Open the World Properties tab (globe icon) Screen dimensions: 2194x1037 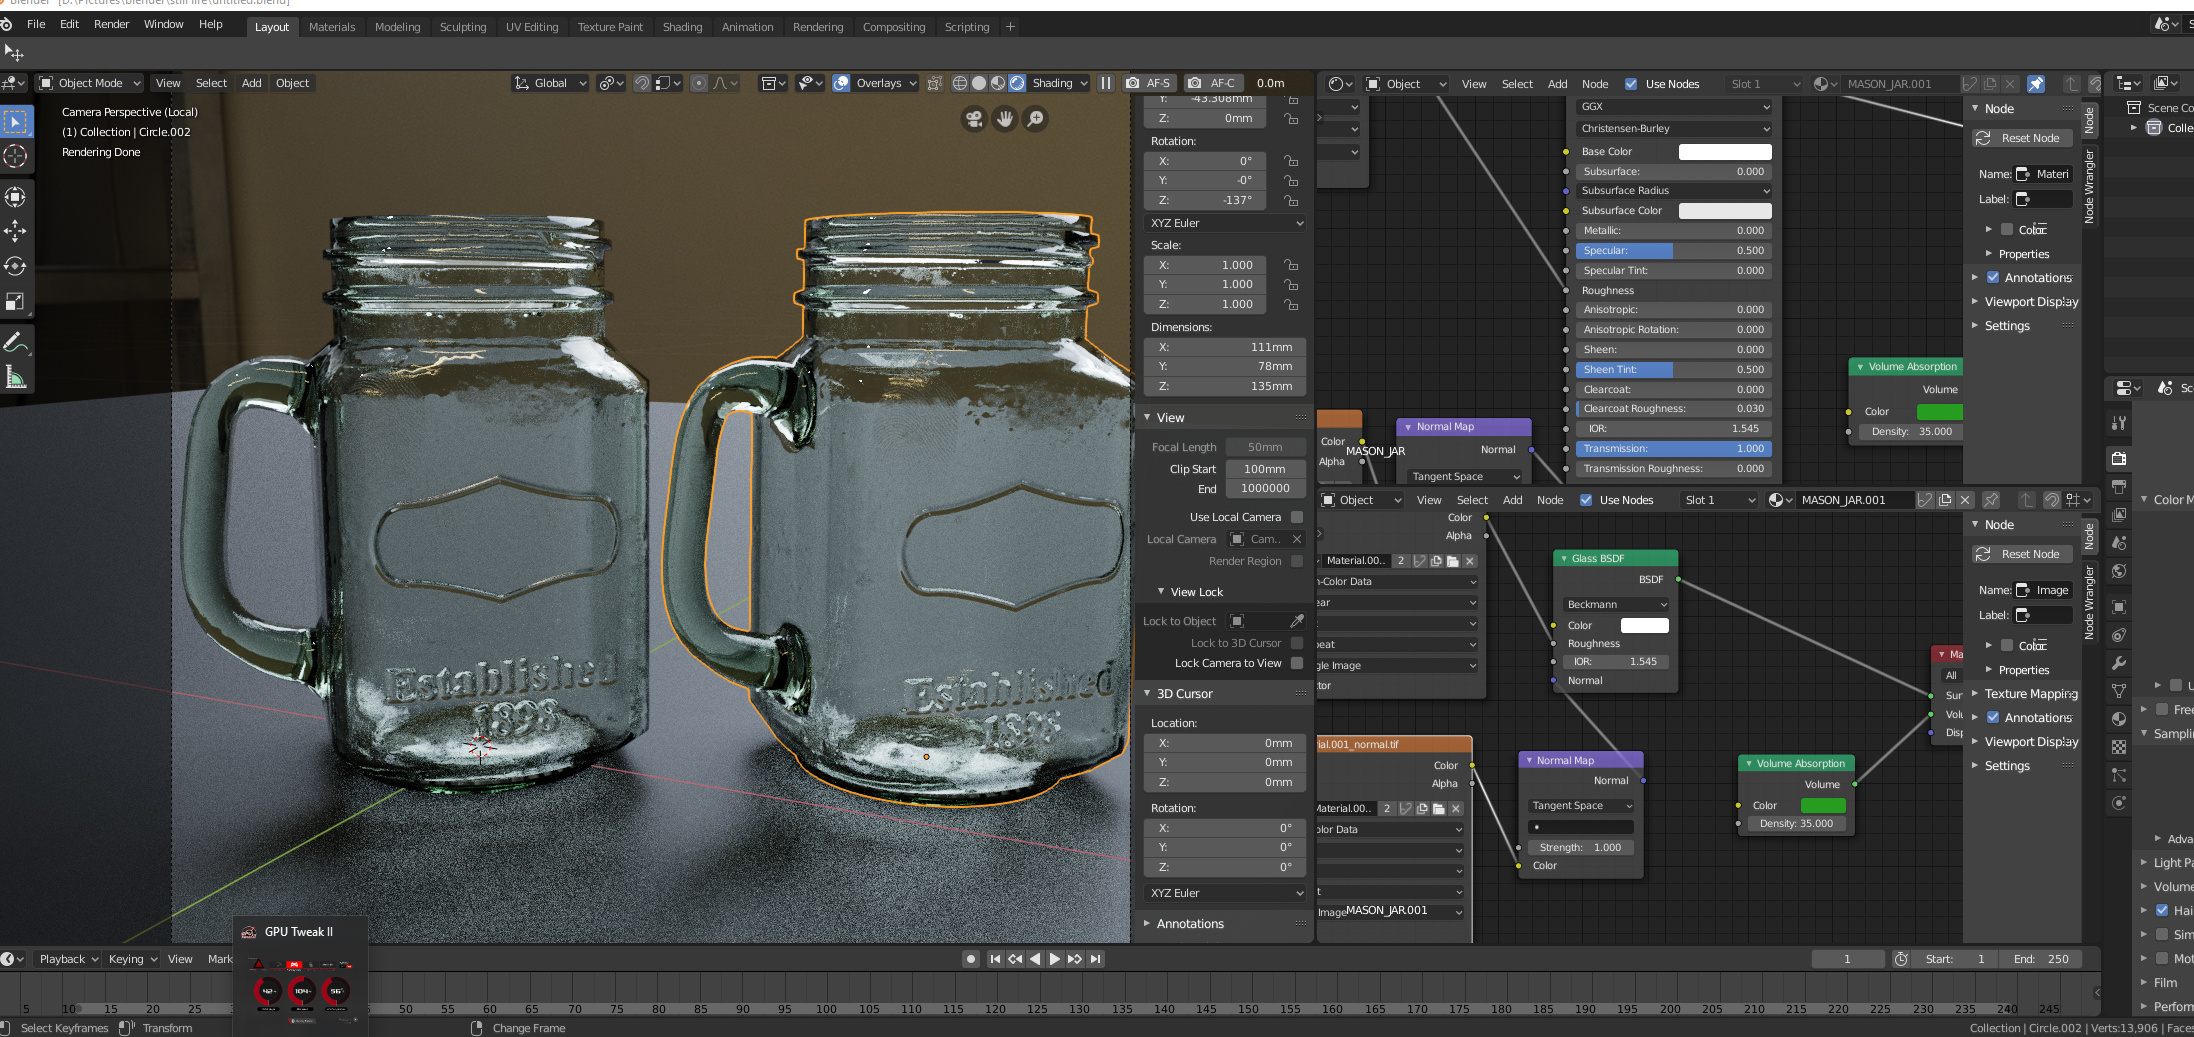tap(2118, 572)
